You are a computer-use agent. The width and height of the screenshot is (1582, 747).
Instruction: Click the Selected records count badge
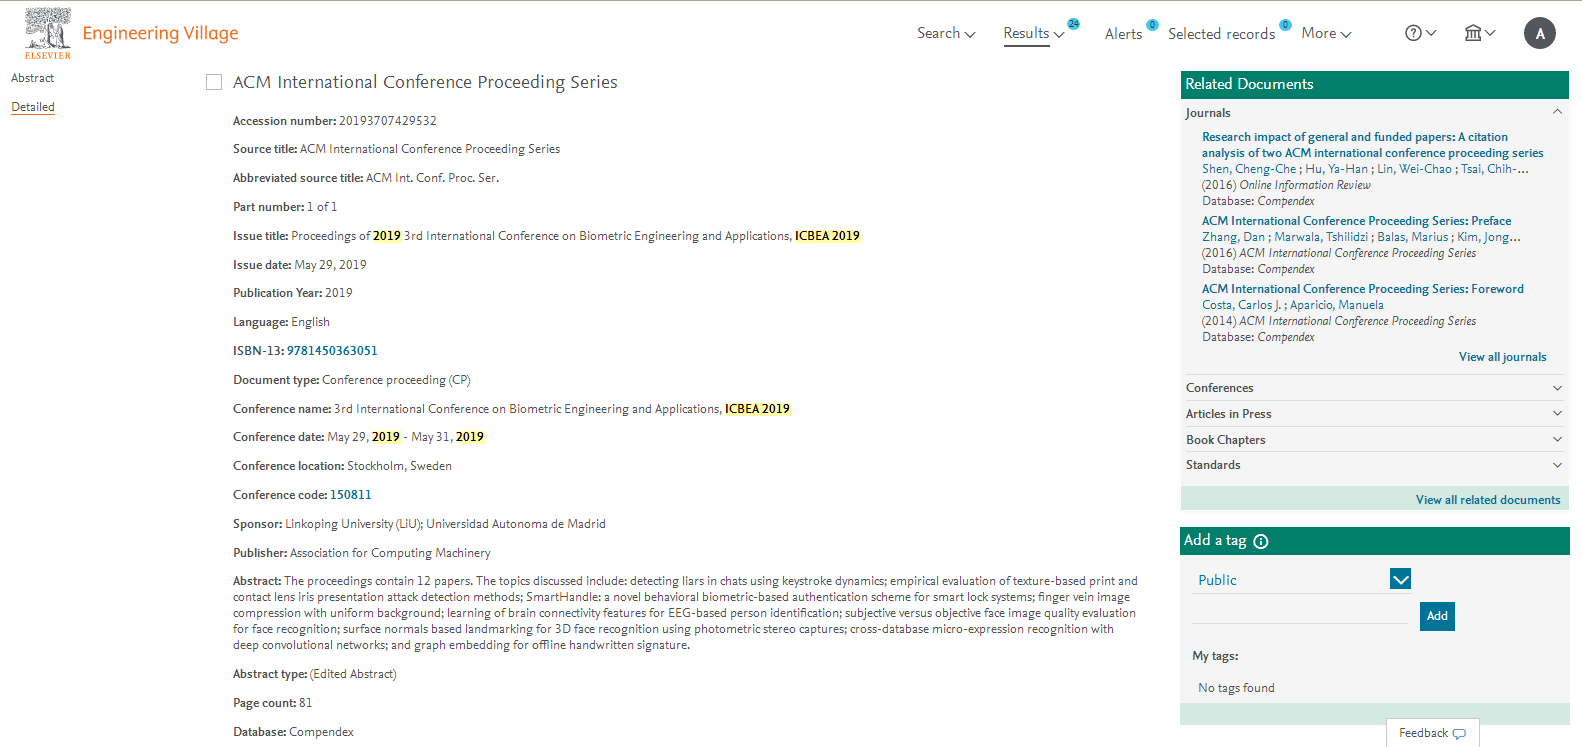[x=1285, y=25]
